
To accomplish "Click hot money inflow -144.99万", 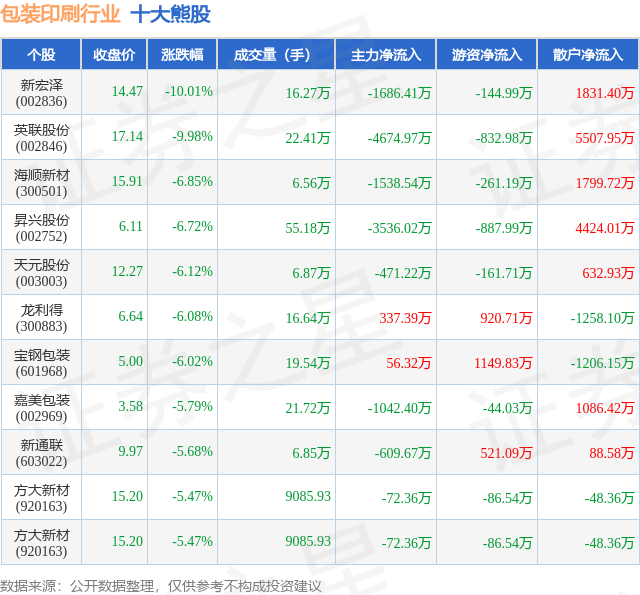I will pyautogui.click(x=504, y=93).
